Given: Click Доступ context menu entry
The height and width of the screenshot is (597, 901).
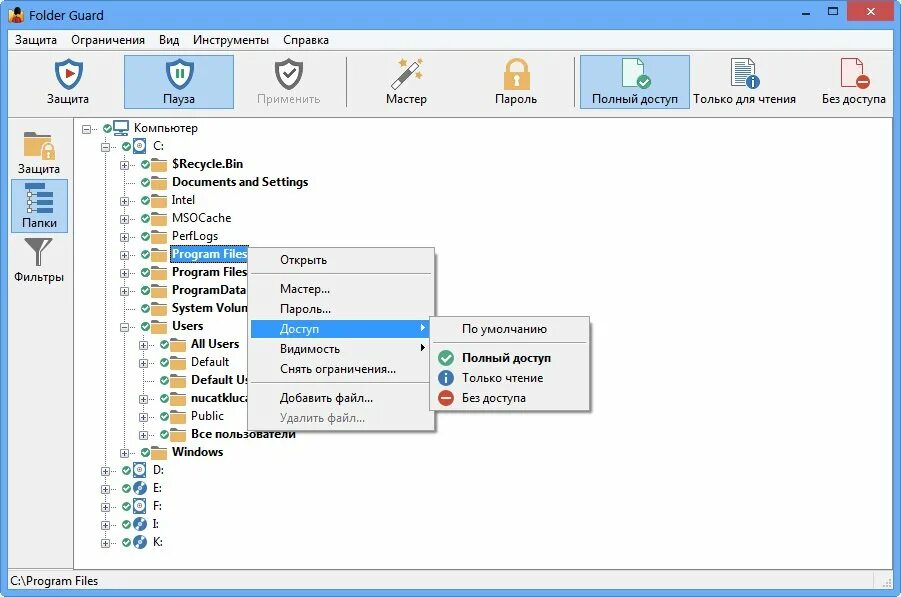Looking at the screenshot, I should click(x=342, y=329).
